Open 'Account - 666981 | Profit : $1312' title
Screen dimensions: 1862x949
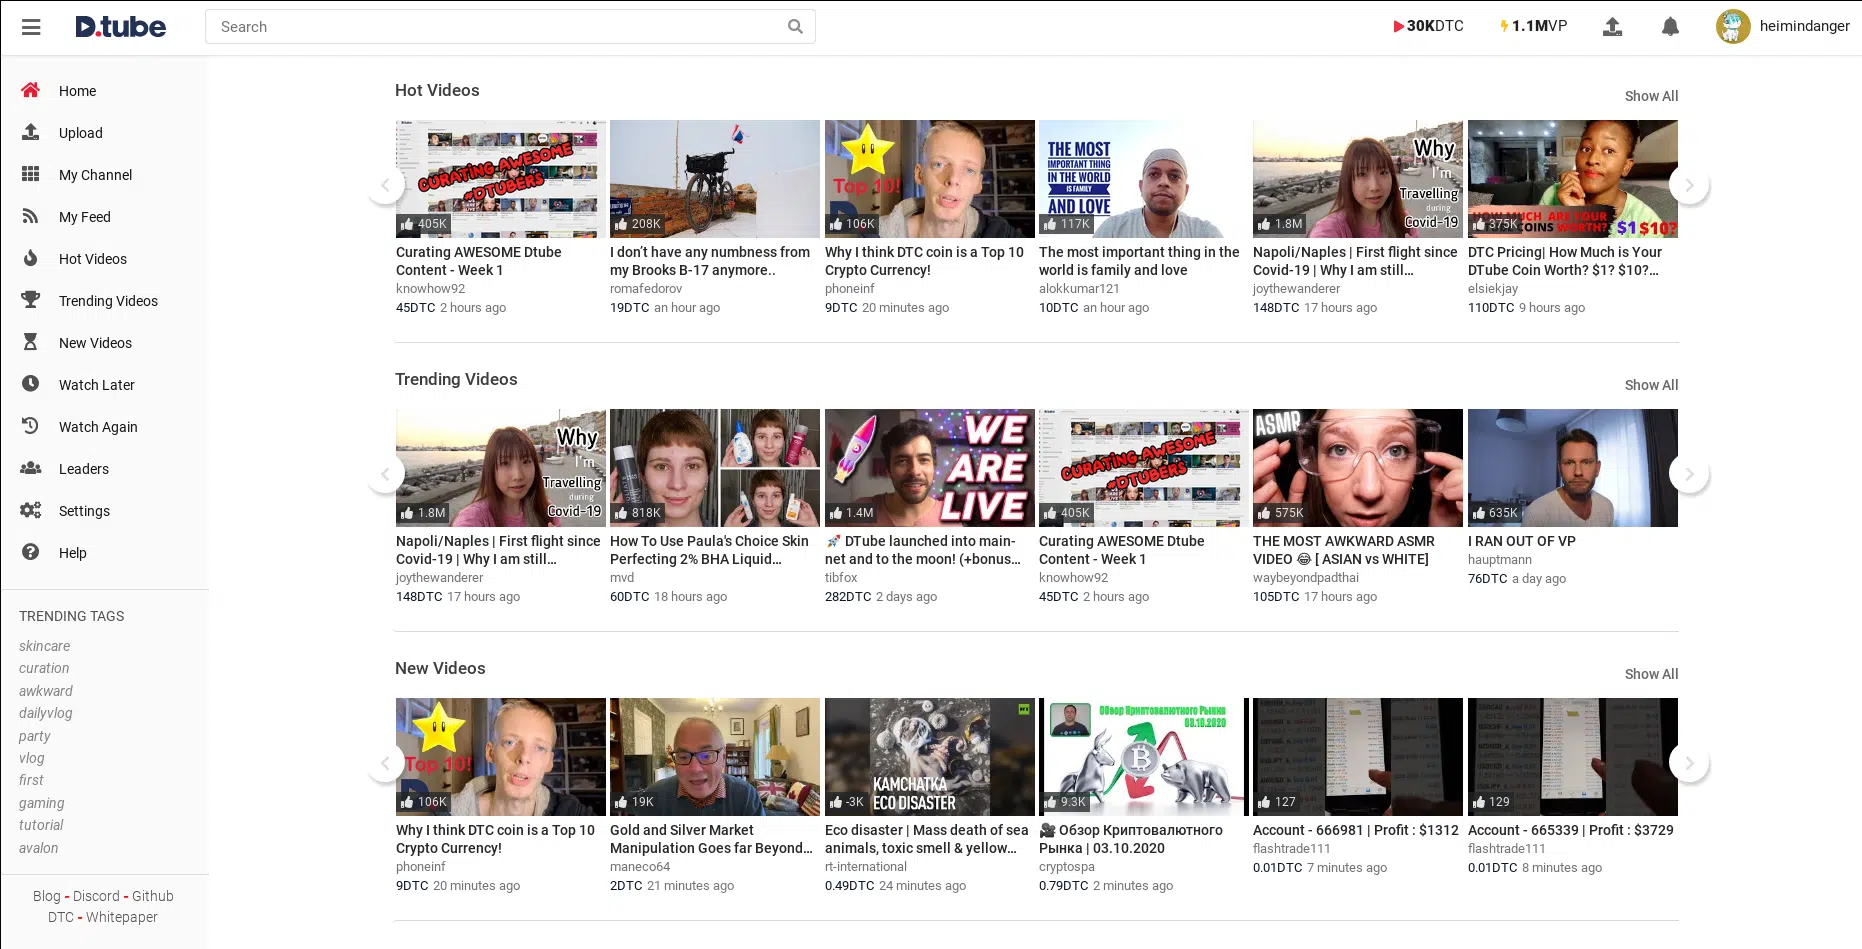pos(1356,830)
